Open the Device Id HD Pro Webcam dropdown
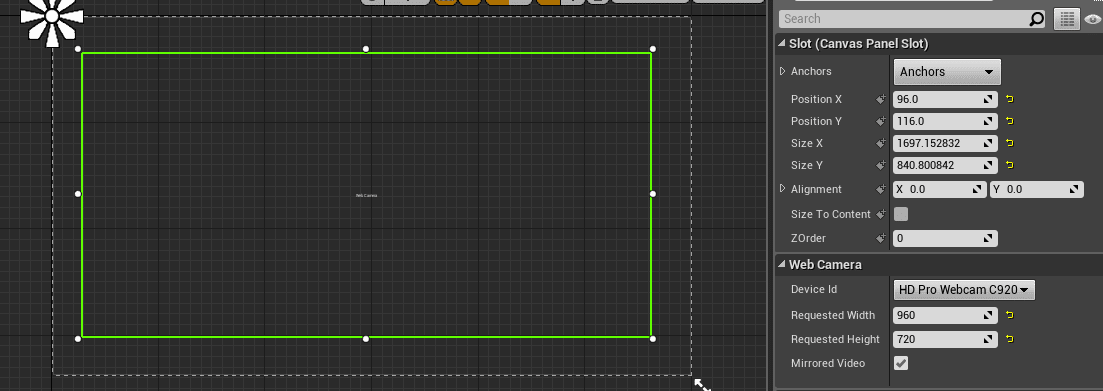The height and width of the screenshot is (391, 1103). coord(964,290)
